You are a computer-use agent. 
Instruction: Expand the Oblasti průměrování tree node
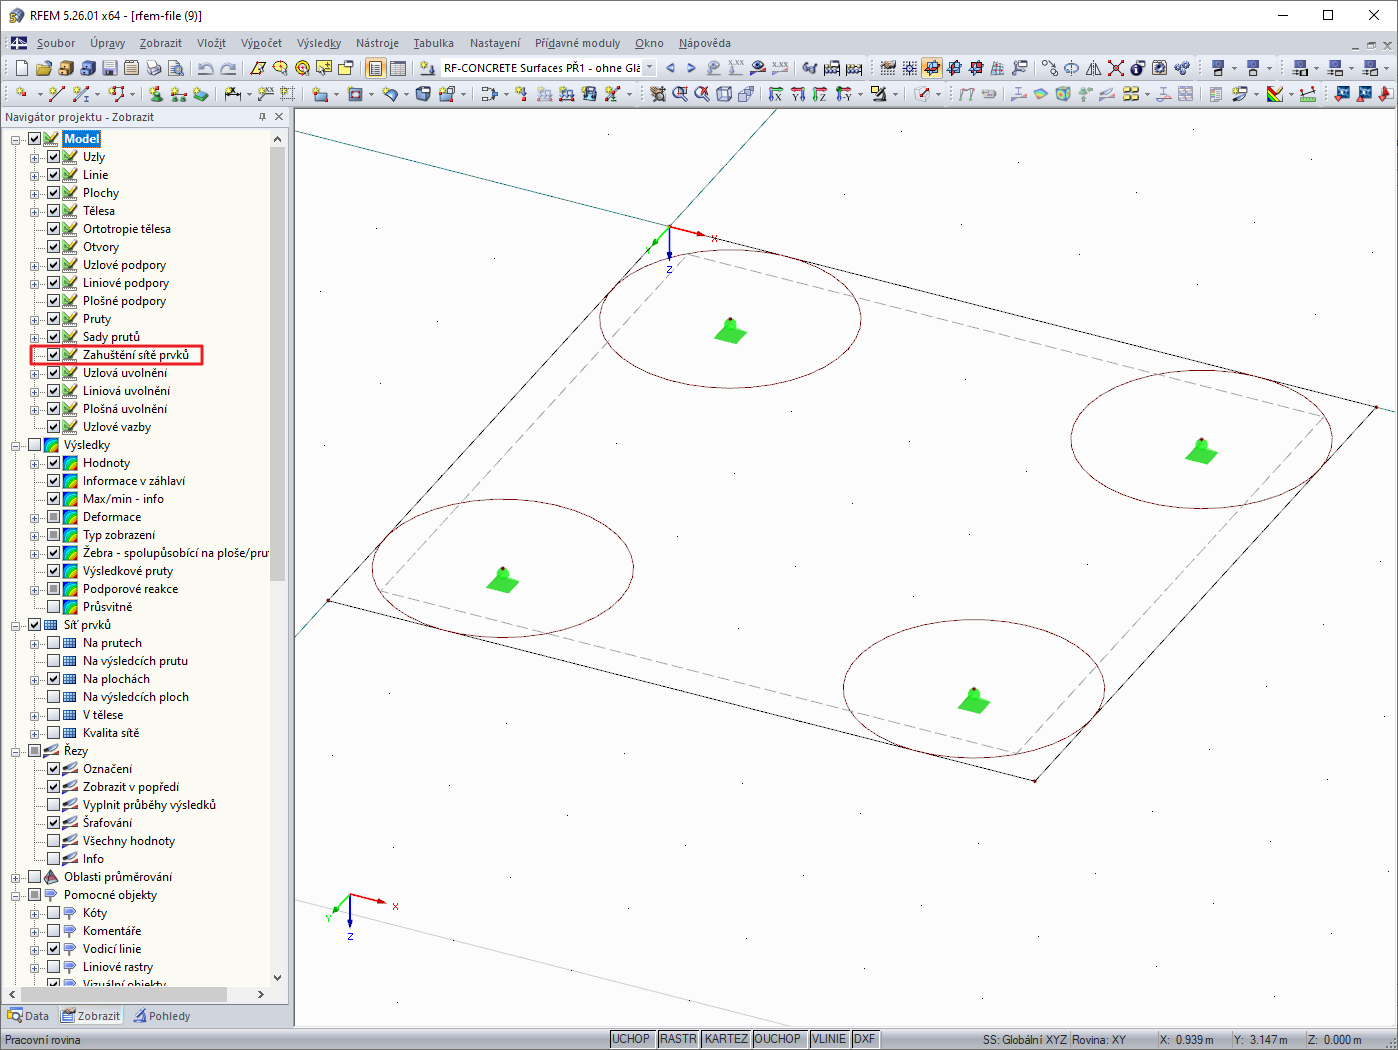click(16, 877)
